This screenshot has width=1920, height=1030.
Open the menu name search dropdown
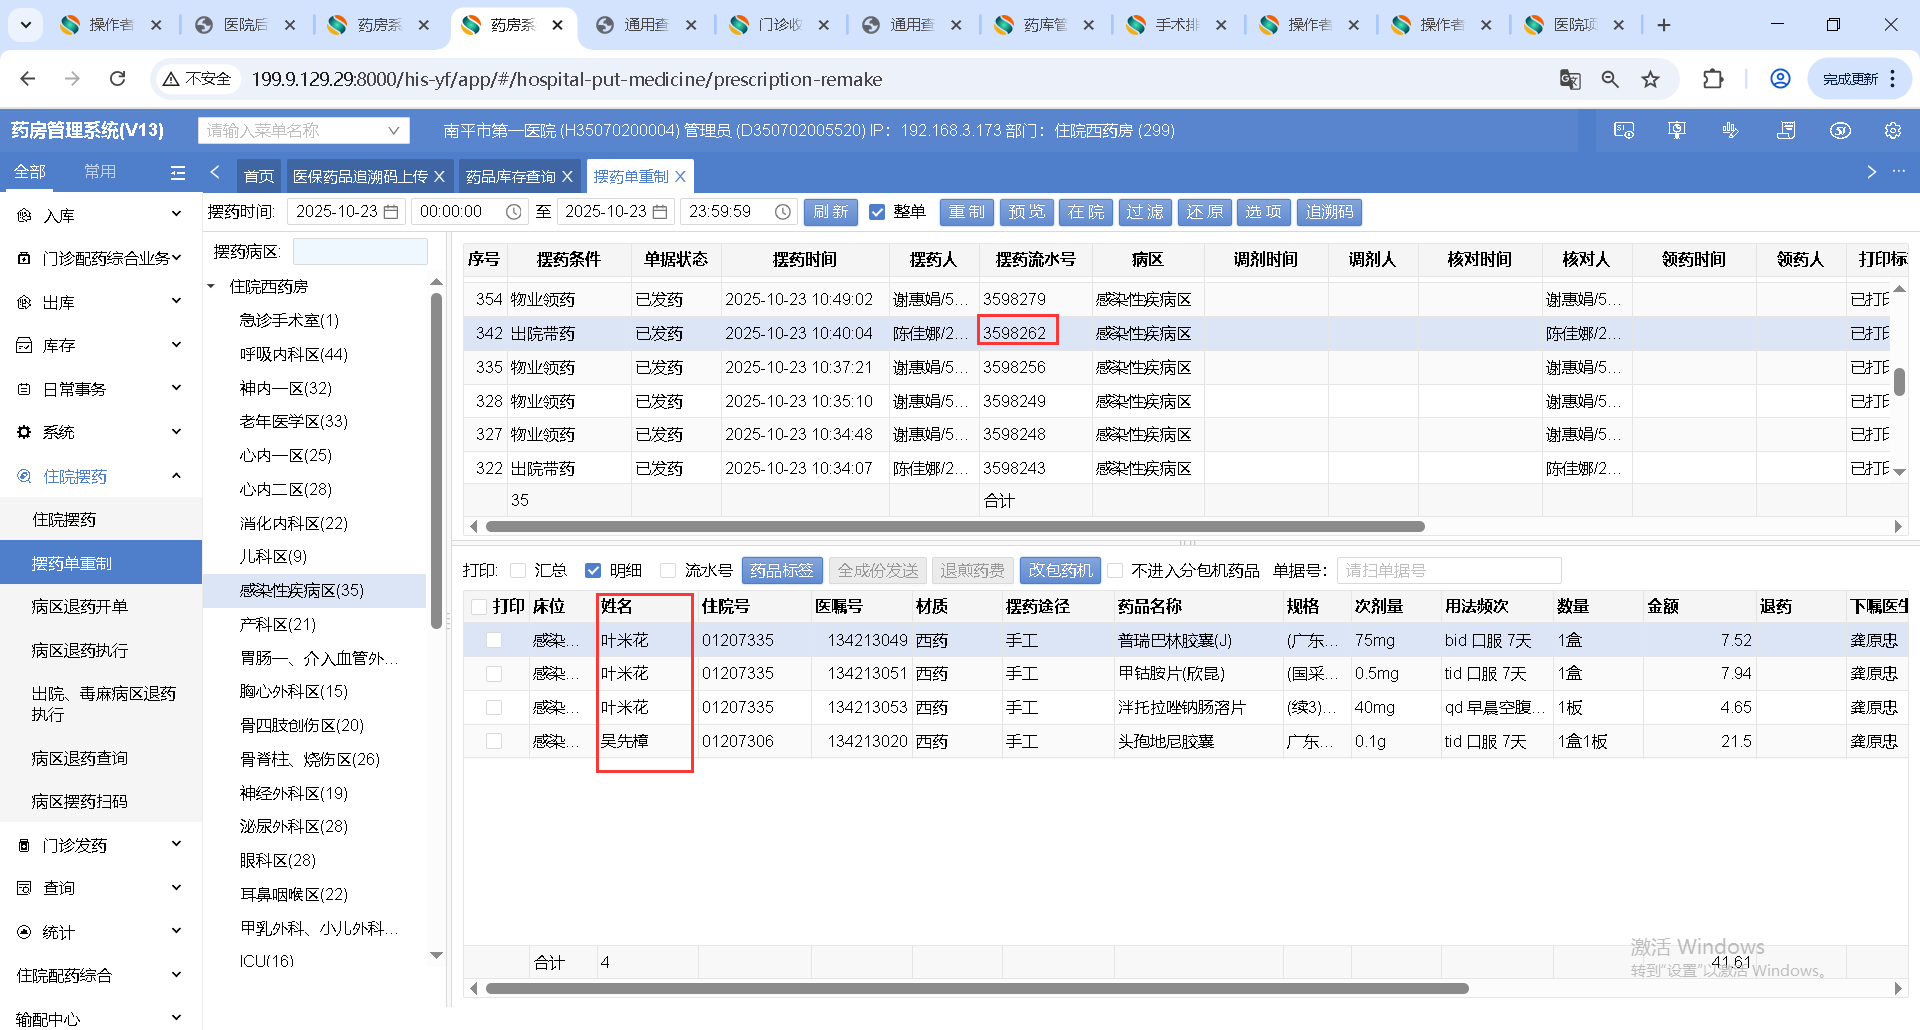pos(304,131)
